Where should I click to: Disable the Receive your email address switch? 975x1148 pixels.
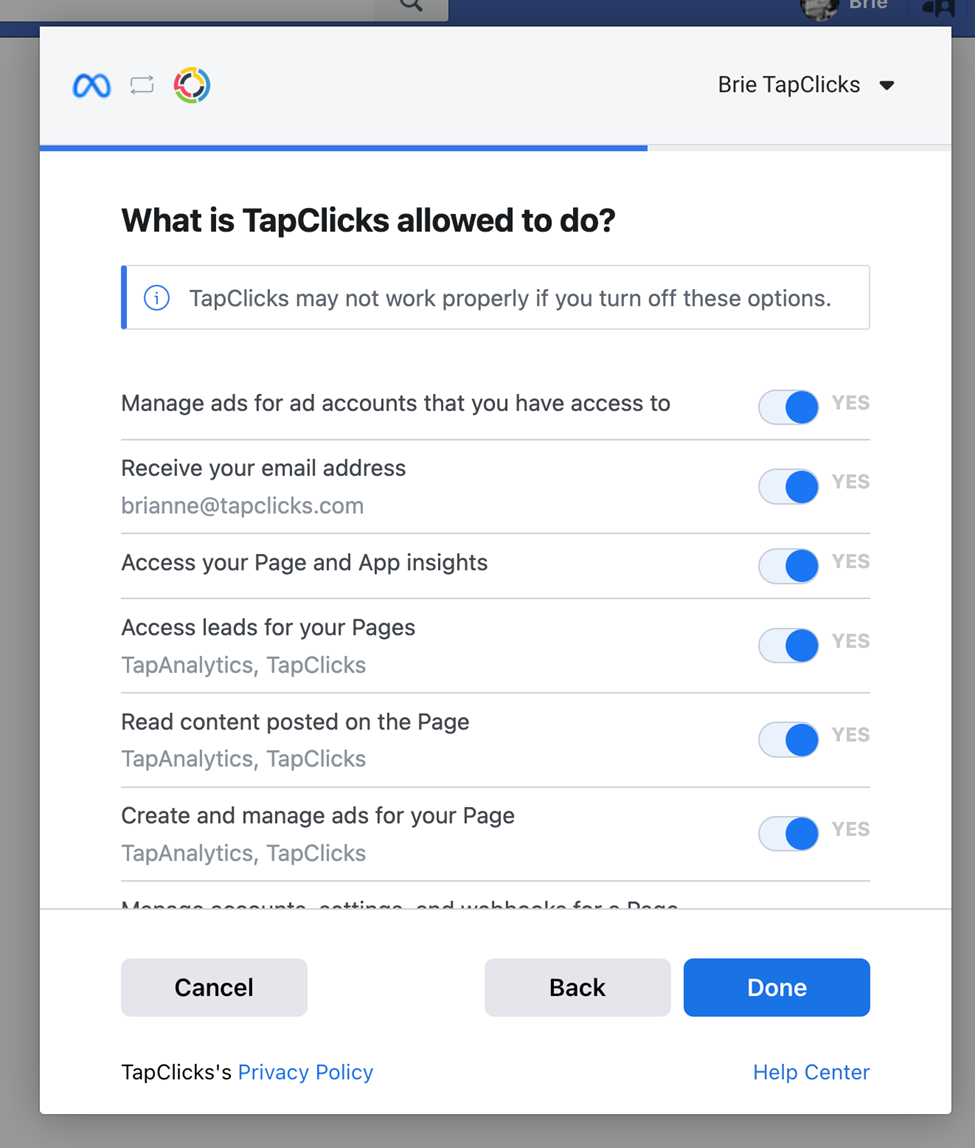pos(788,487)
